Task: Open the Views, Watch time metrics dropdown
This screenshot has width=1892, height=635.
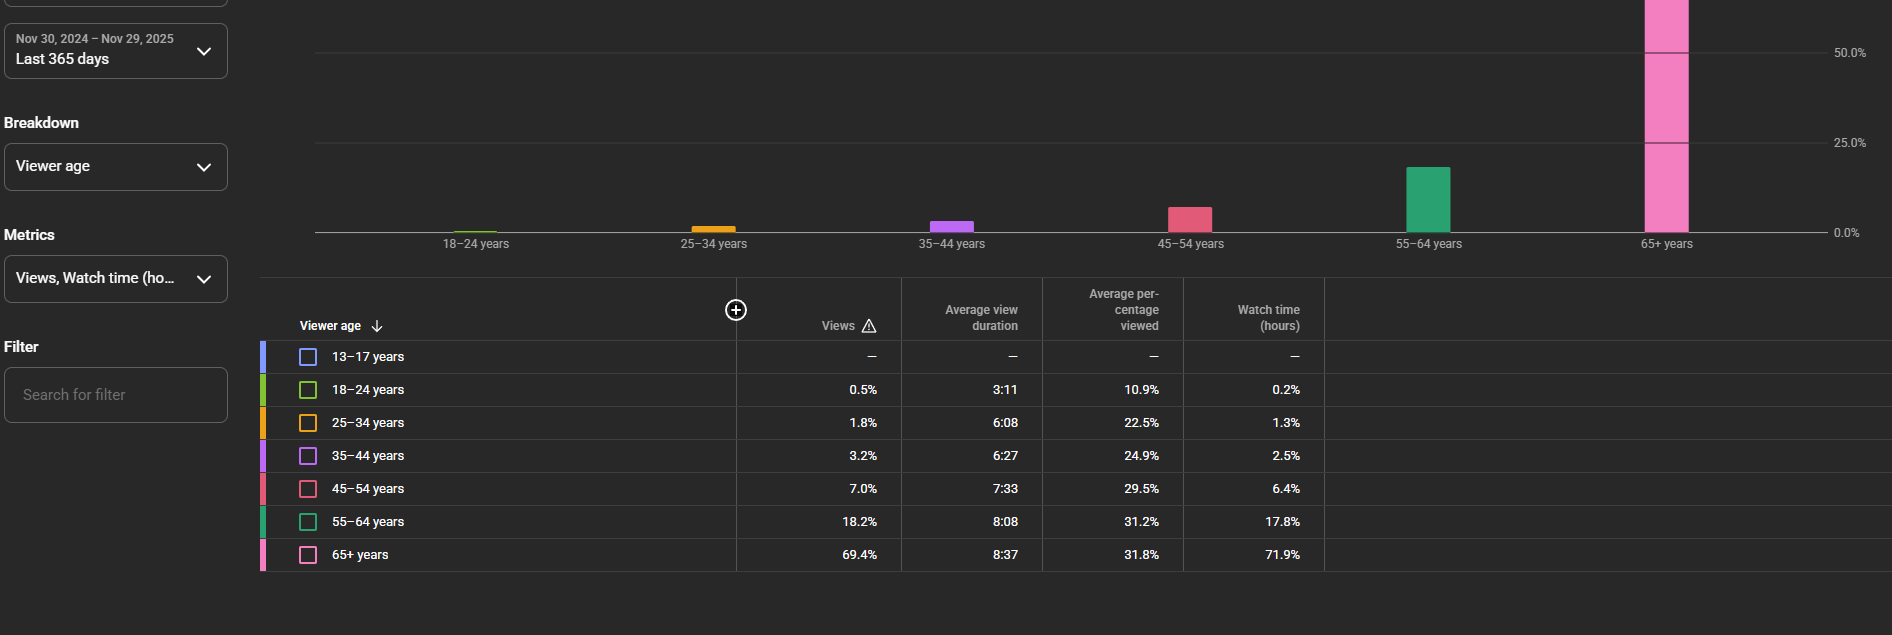Action: (115, 279)
